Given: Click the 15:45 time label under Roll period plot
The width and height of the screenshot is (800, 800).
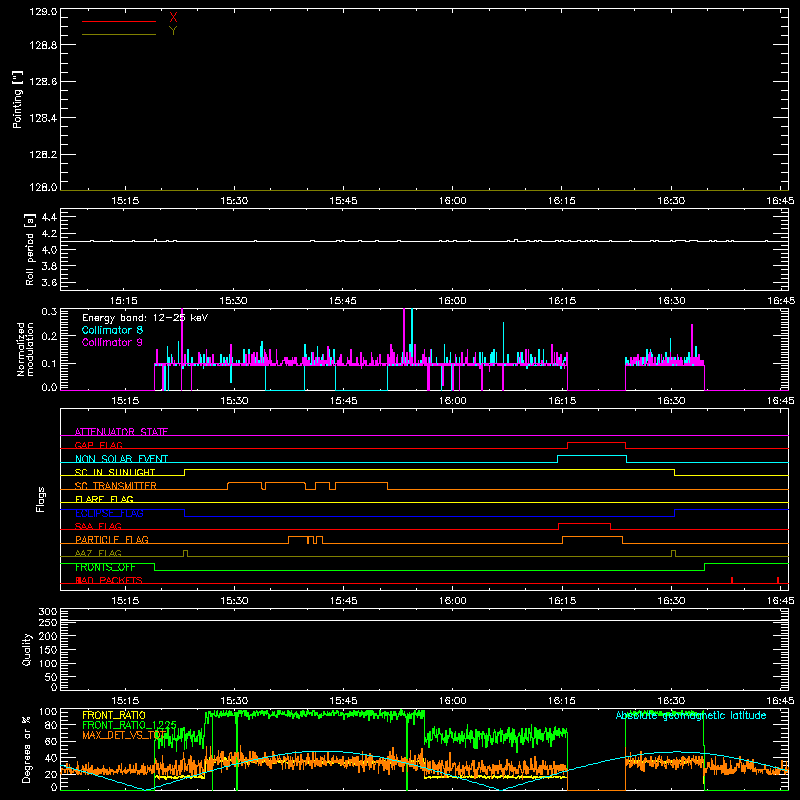Looking at the screenshot, I should [x=343, y=301].
